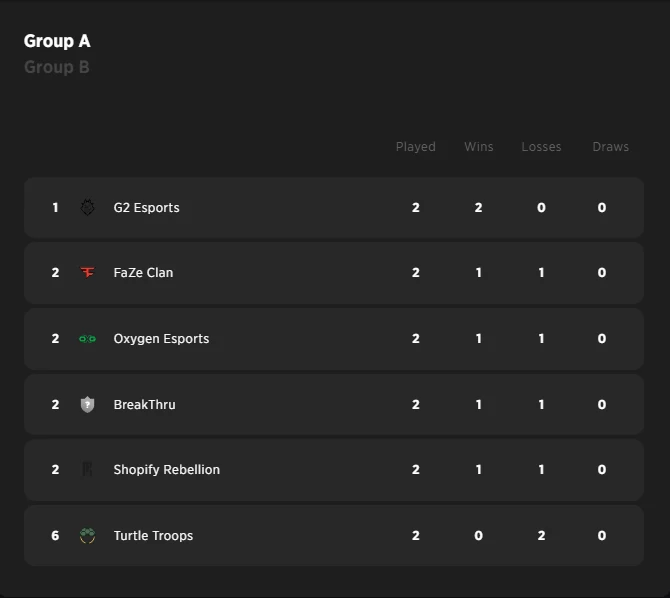The image size is (670, 598).
Task: Click the Draws column header
Action: tap(610, 147)
